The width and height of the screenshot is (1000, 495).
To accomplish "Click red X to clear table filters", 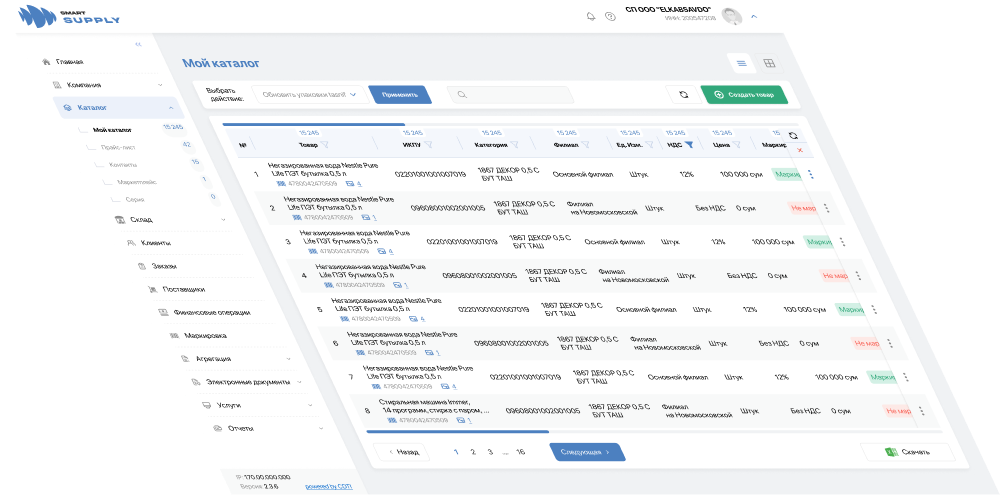I will (800, 150).
